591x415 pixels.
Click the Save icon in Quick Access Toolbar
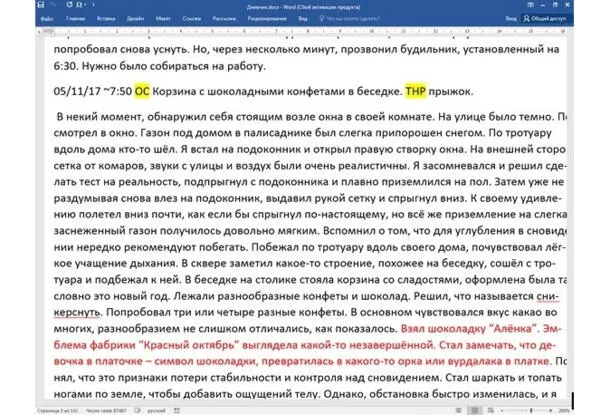[41, 5]
